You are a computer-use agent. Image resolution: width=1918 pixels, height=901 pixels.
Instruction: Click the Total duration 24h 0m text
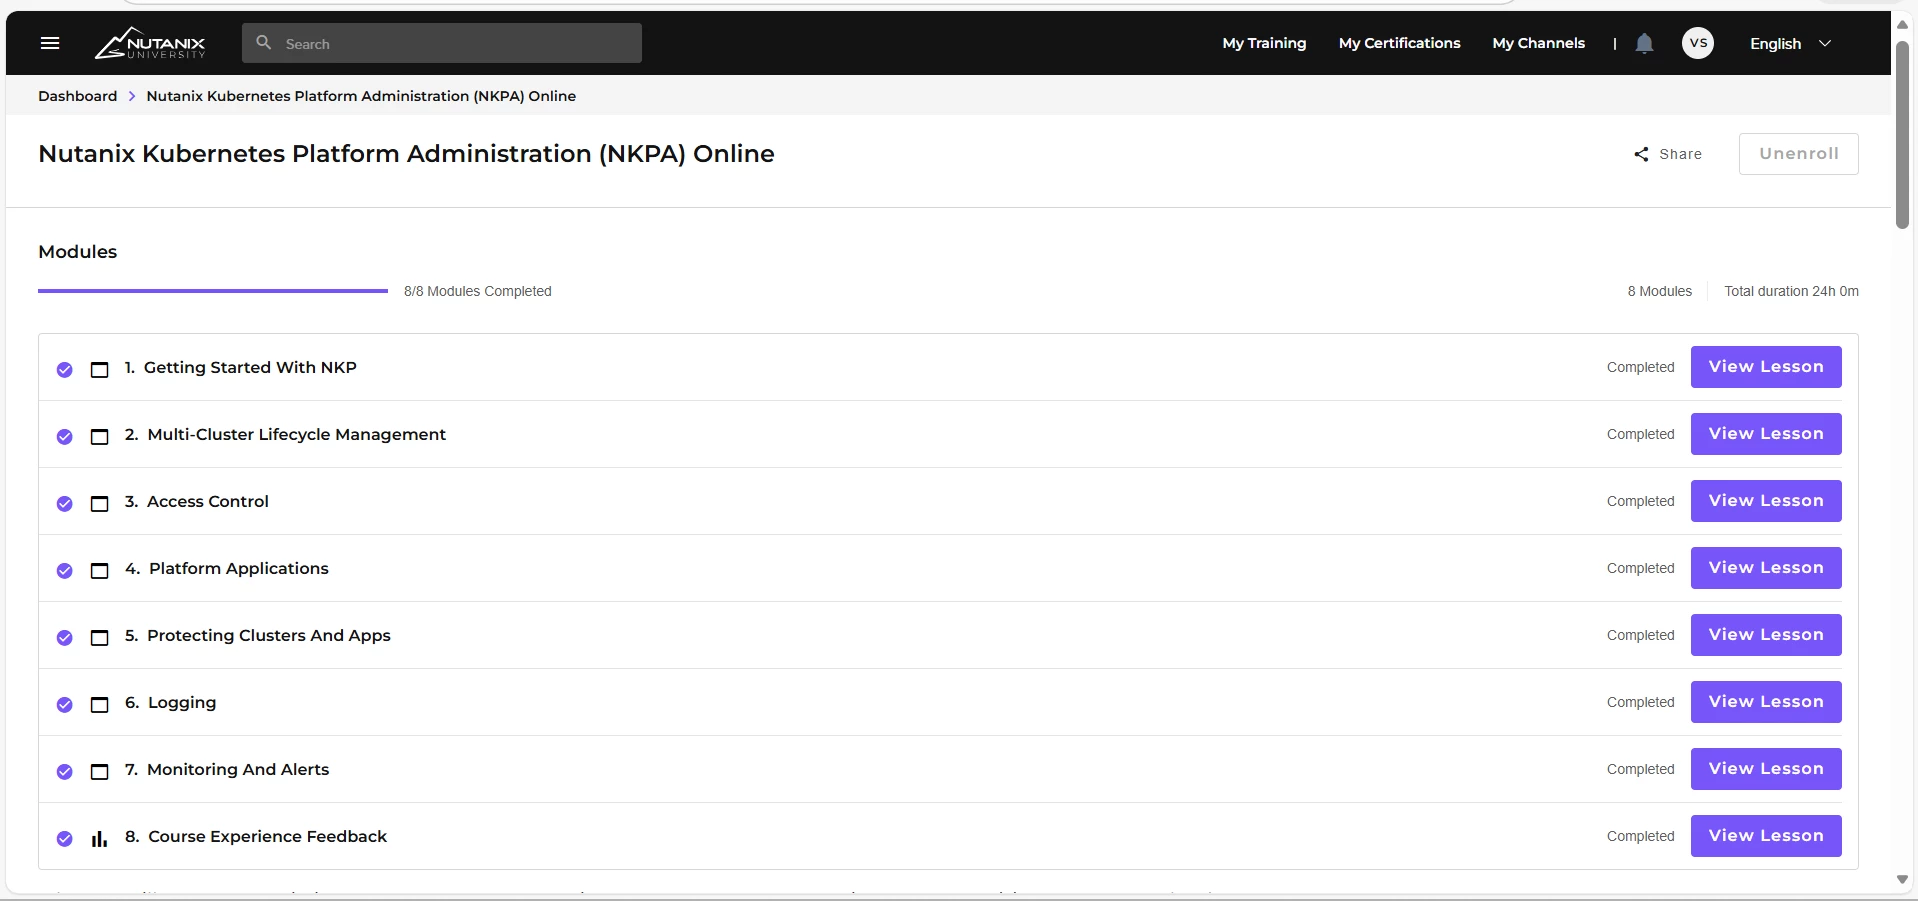pos(1791,291)
